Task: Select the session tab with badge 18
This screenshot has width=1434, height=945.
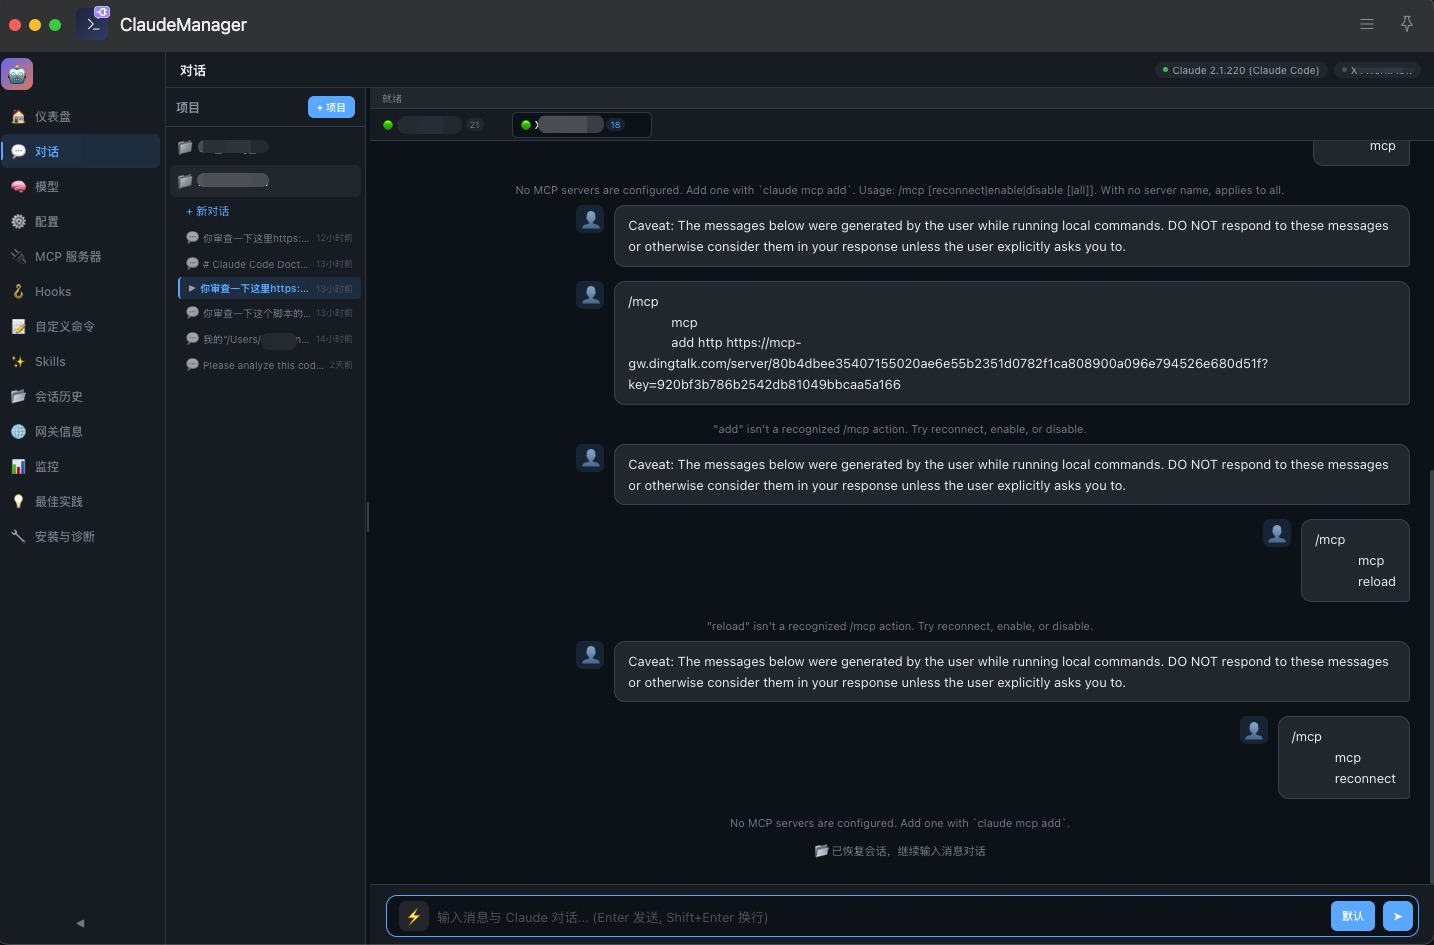Action: [581, 125]
